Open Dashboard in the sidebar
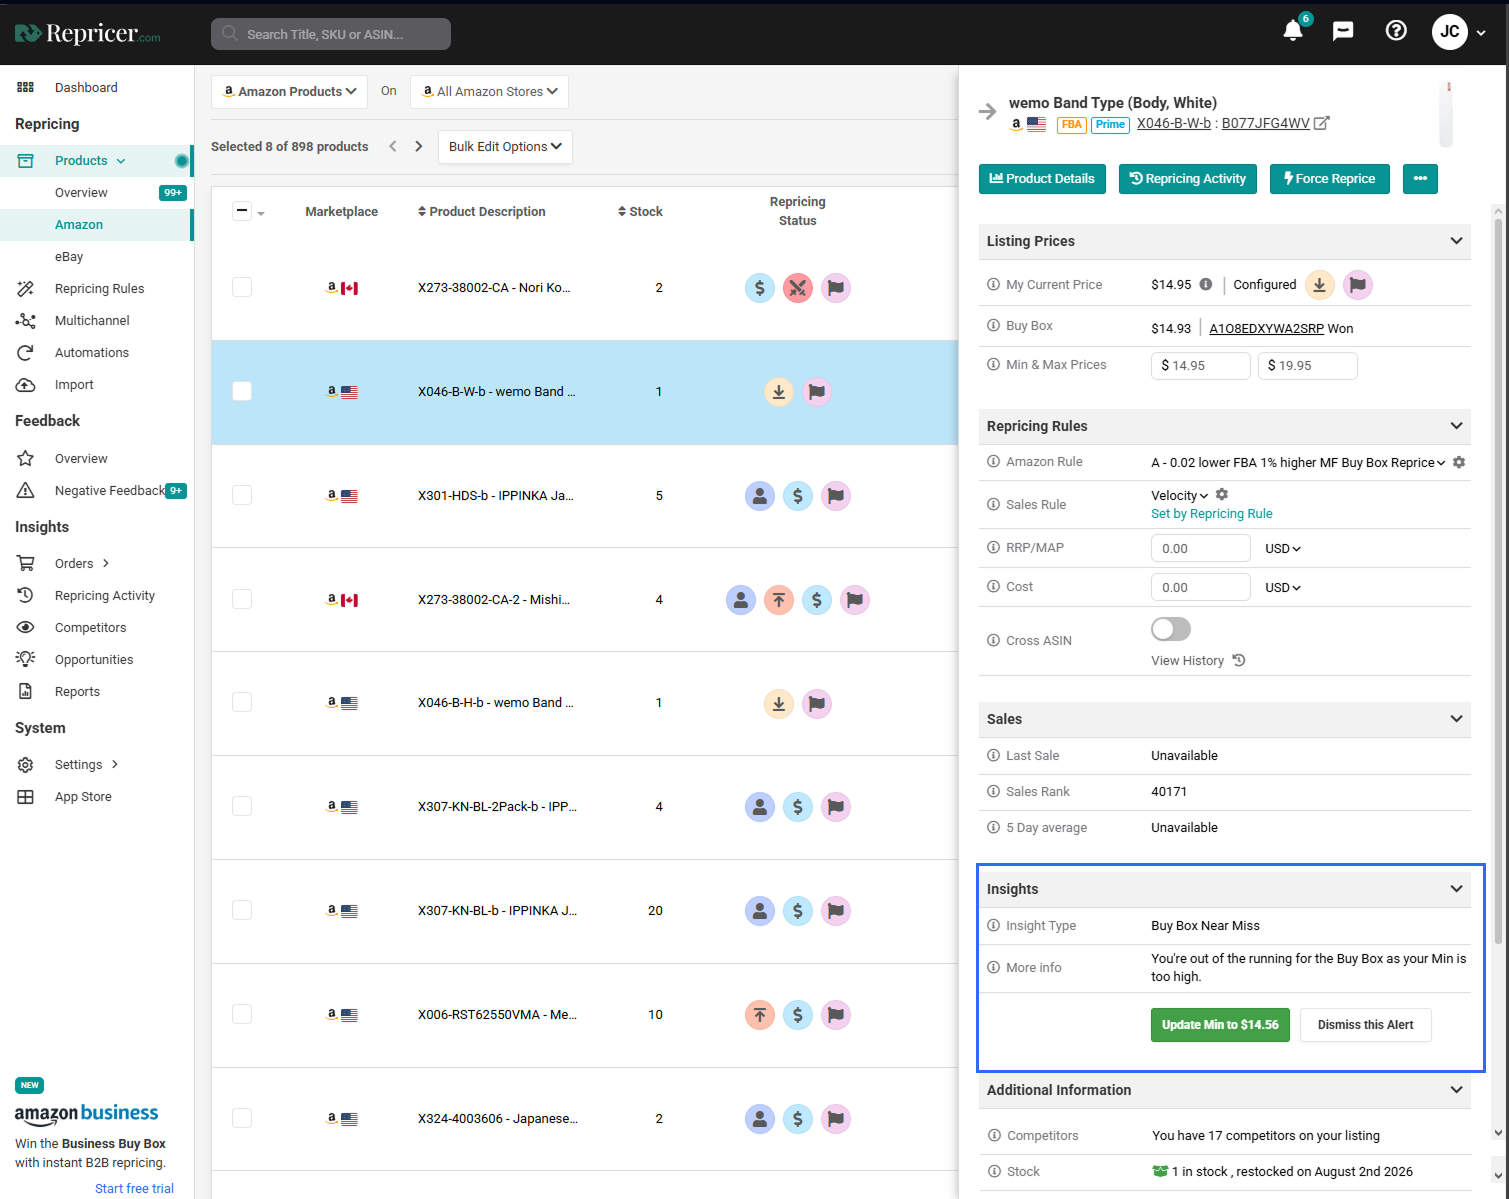 point(86,88)
